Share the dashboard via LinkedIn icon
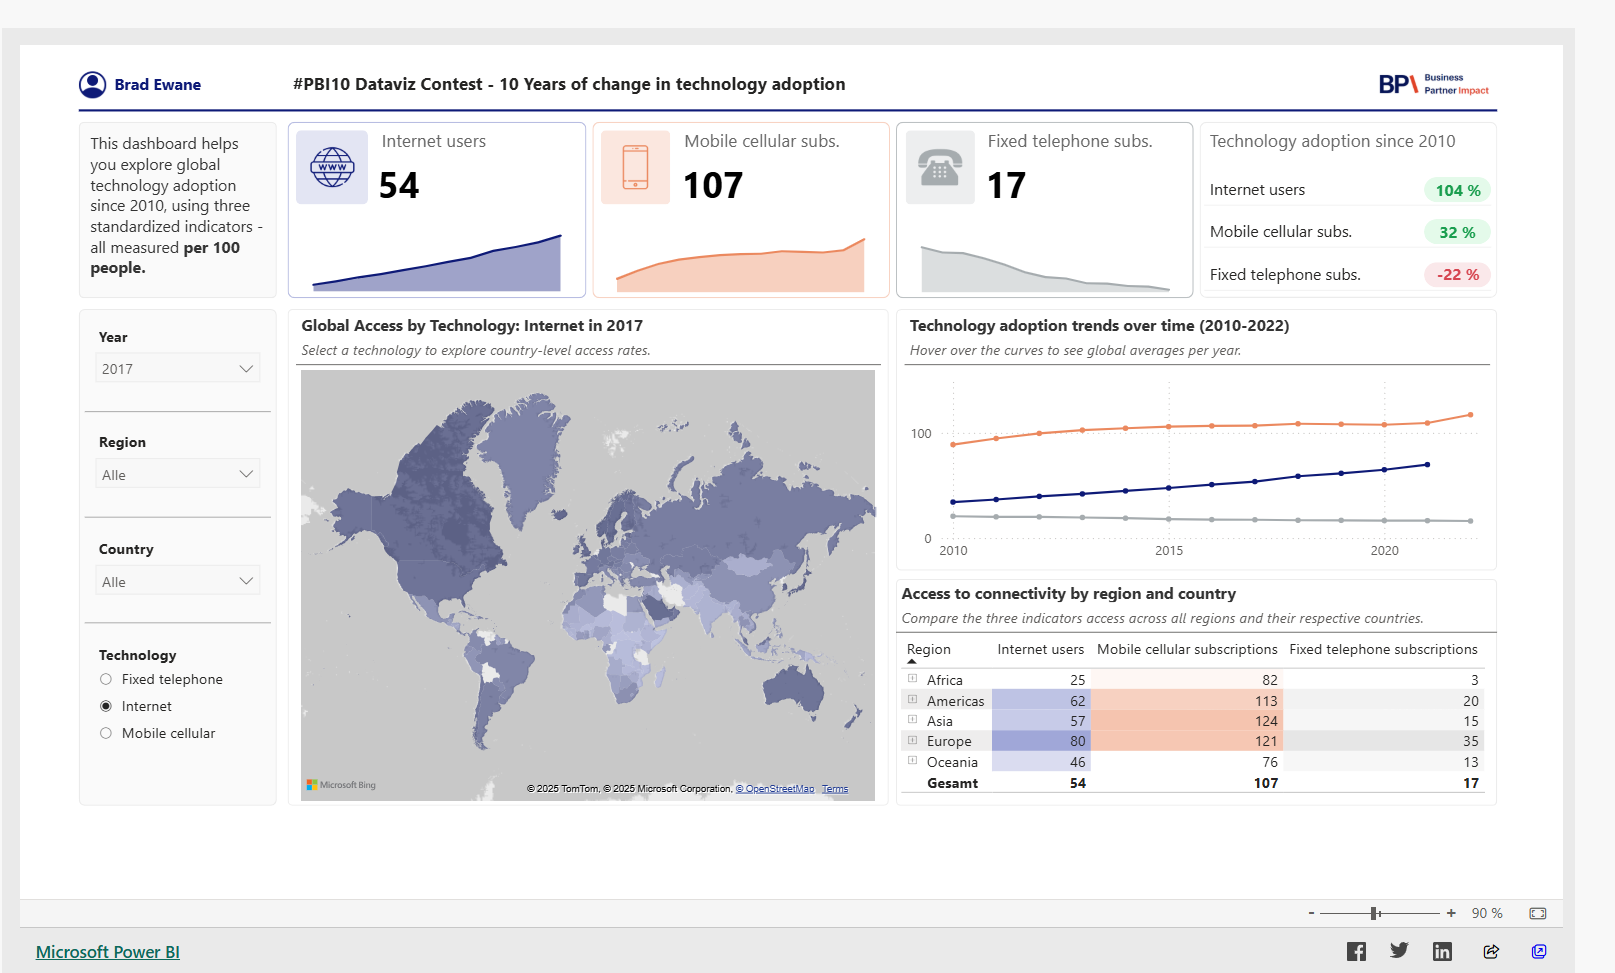1615x973 pixels. click(1442, 951)
